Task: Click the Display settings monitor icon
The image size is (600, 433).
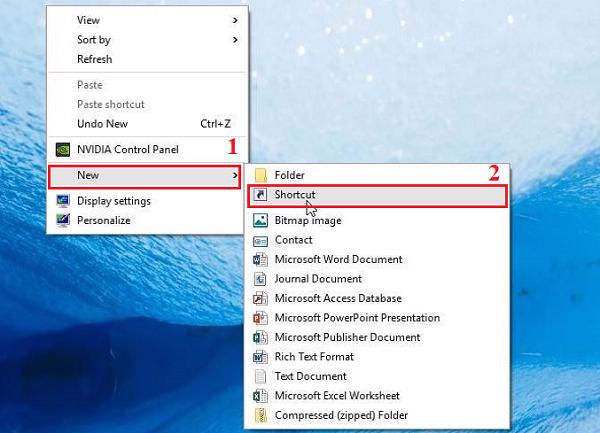Action: tap(63, 201)
